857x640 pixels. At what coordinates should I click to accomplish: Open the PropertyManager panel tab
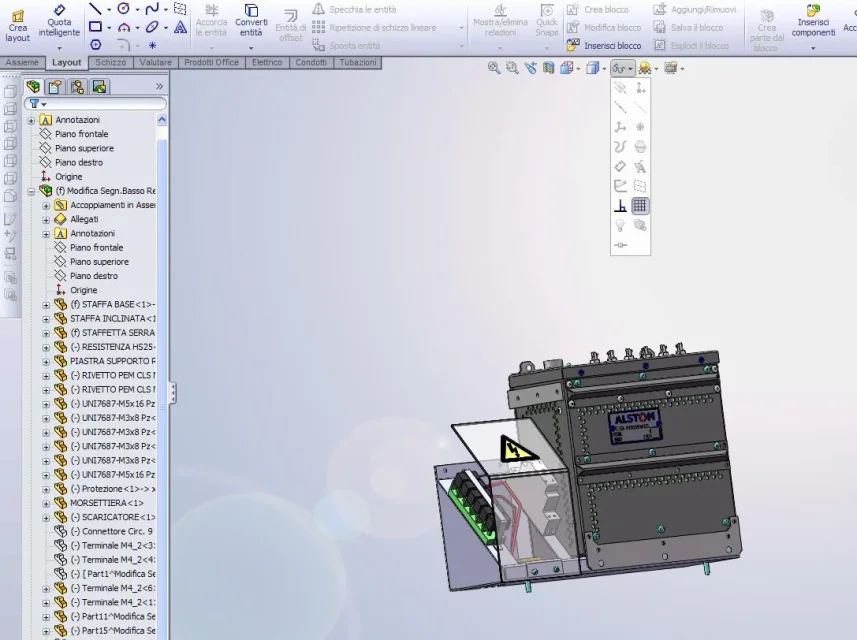(56, 87)
